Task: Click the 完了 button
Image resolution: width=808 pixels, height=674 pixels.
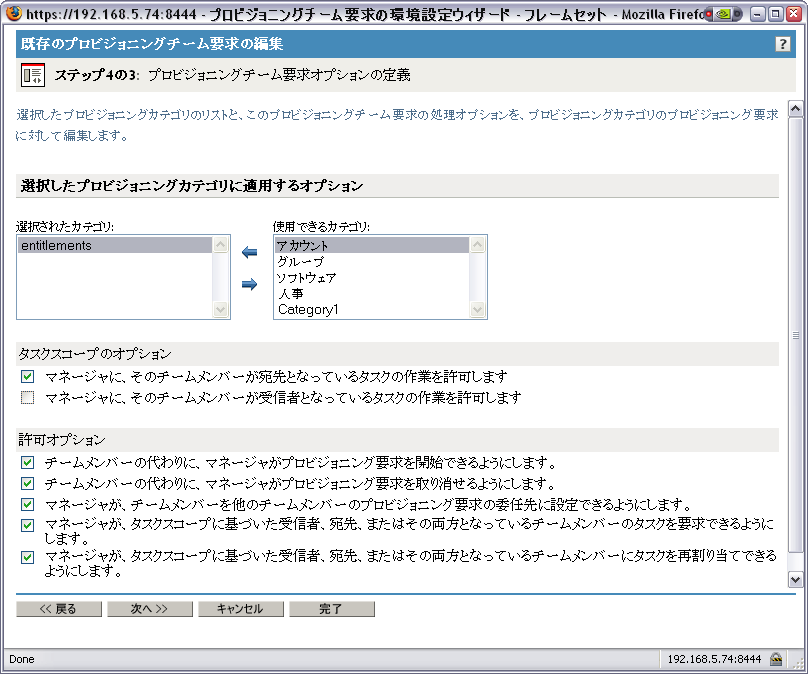Action: pos(331,609)
